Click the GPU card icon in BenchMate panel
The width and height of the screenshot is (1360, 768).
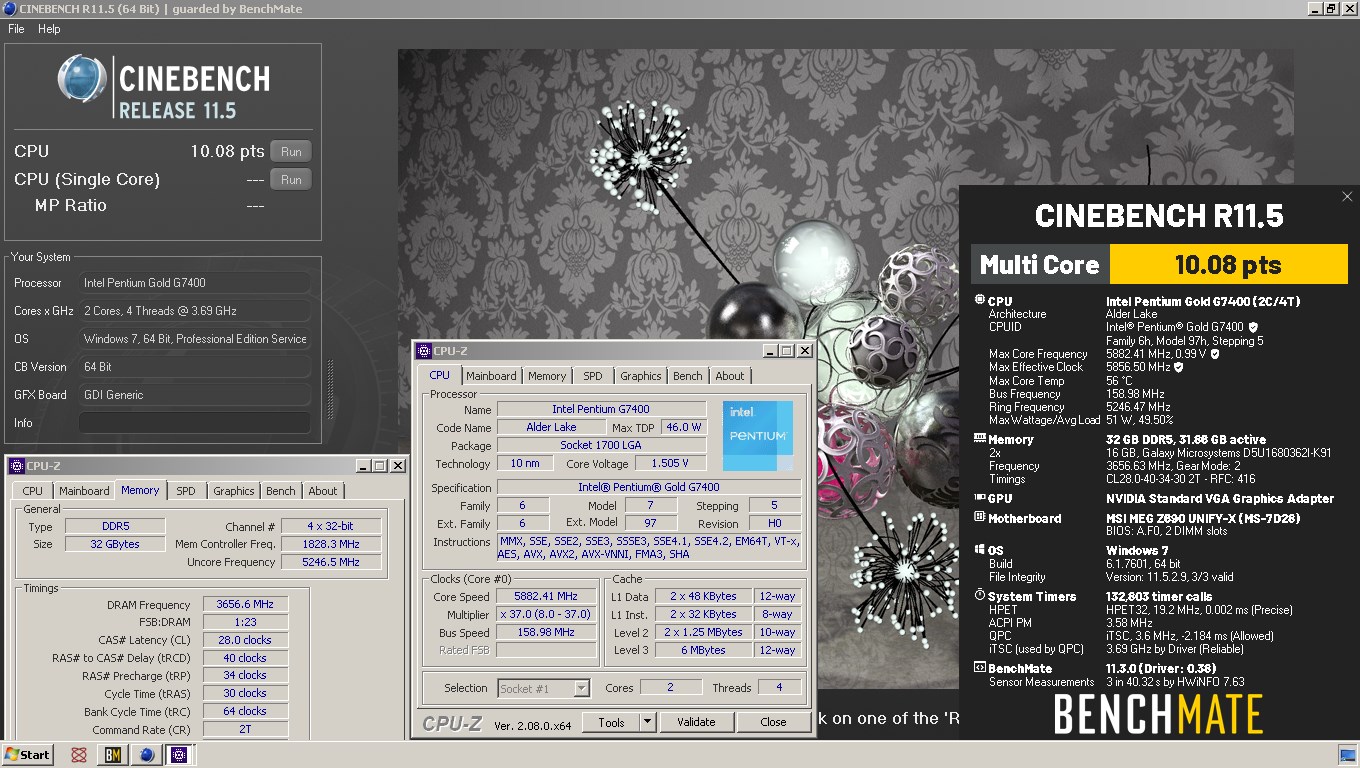pos(979,498)
